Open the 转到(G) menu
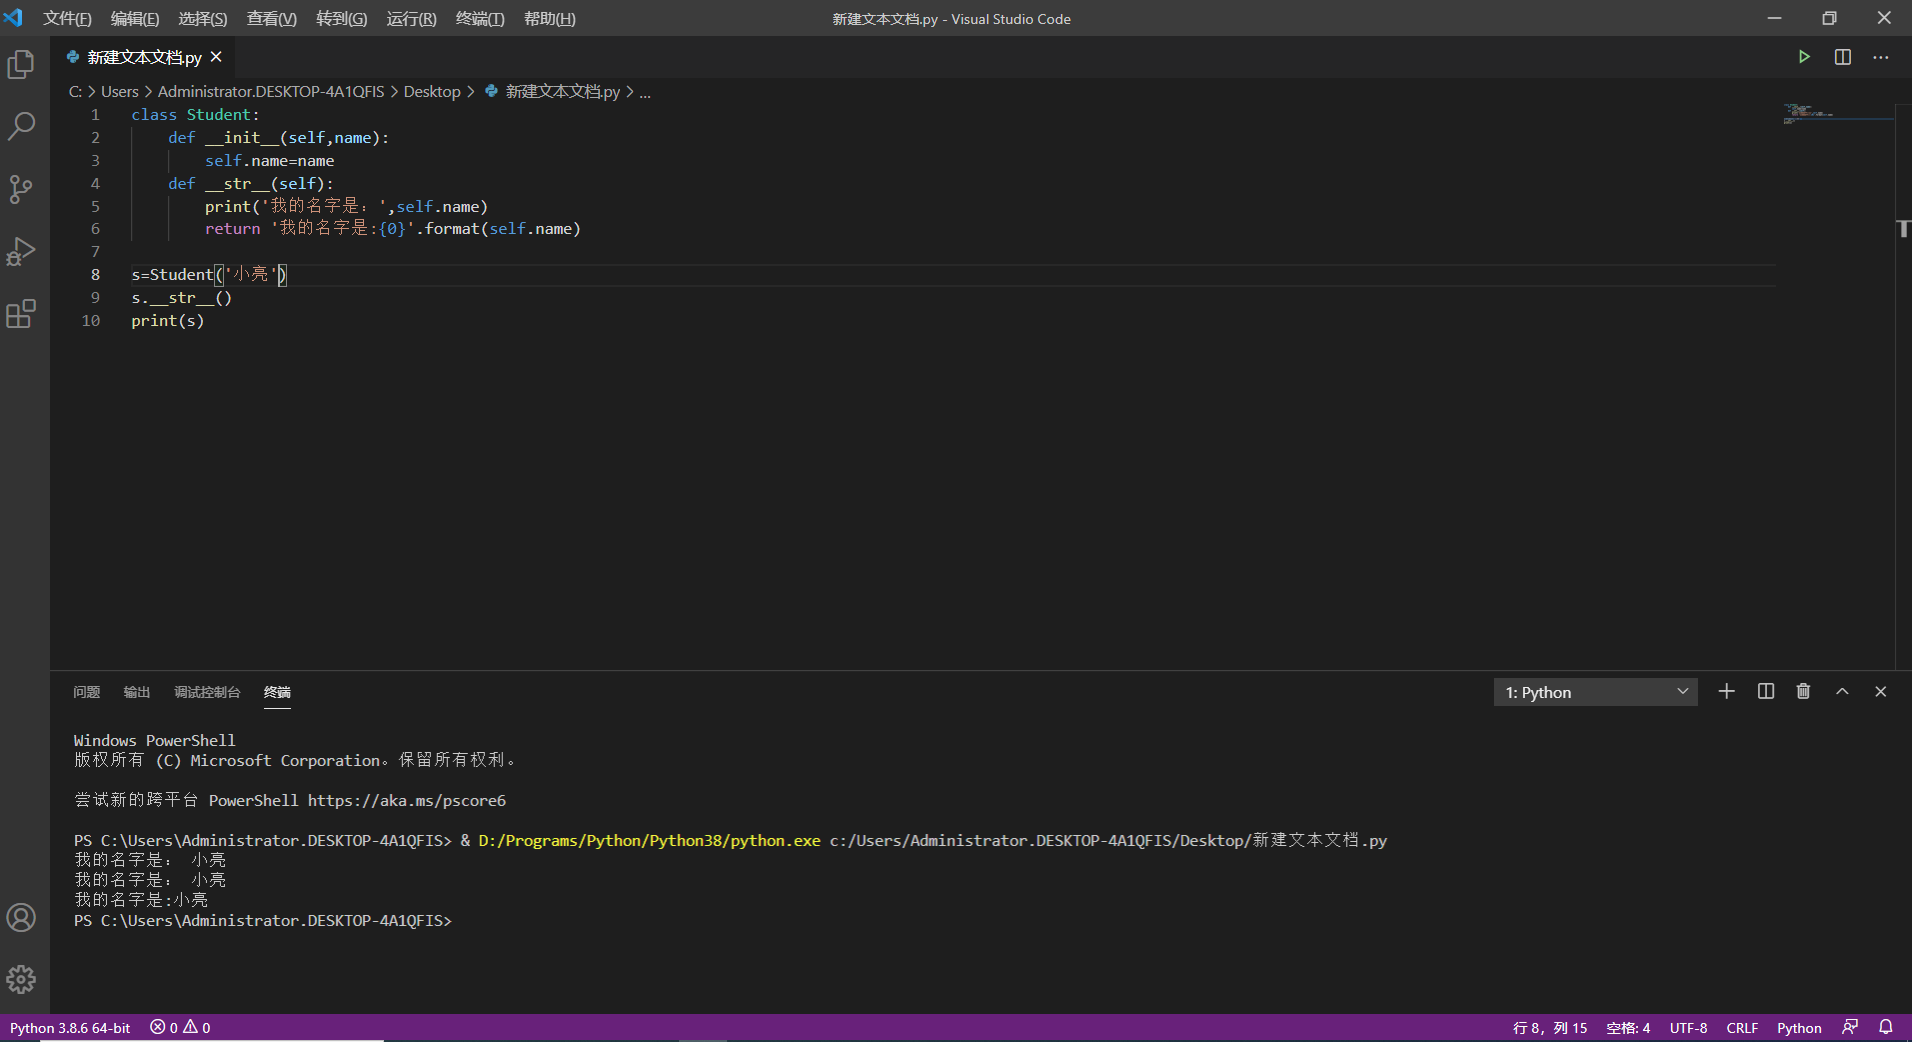This screenshot has height=1042, width=1912. point(342,19)
